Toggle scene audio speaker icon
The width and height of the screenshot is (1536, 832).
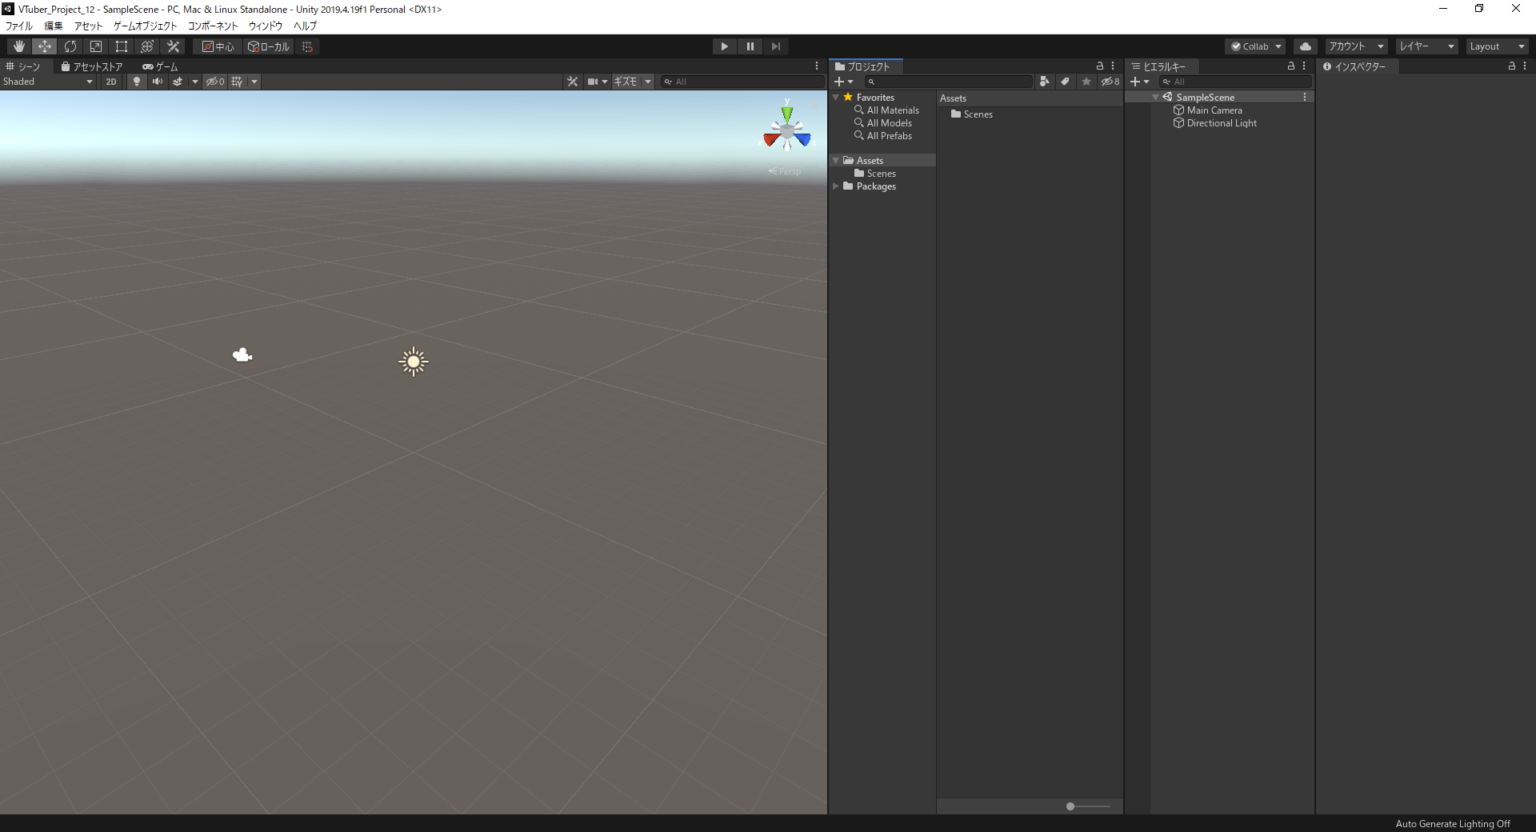[157, 82]
